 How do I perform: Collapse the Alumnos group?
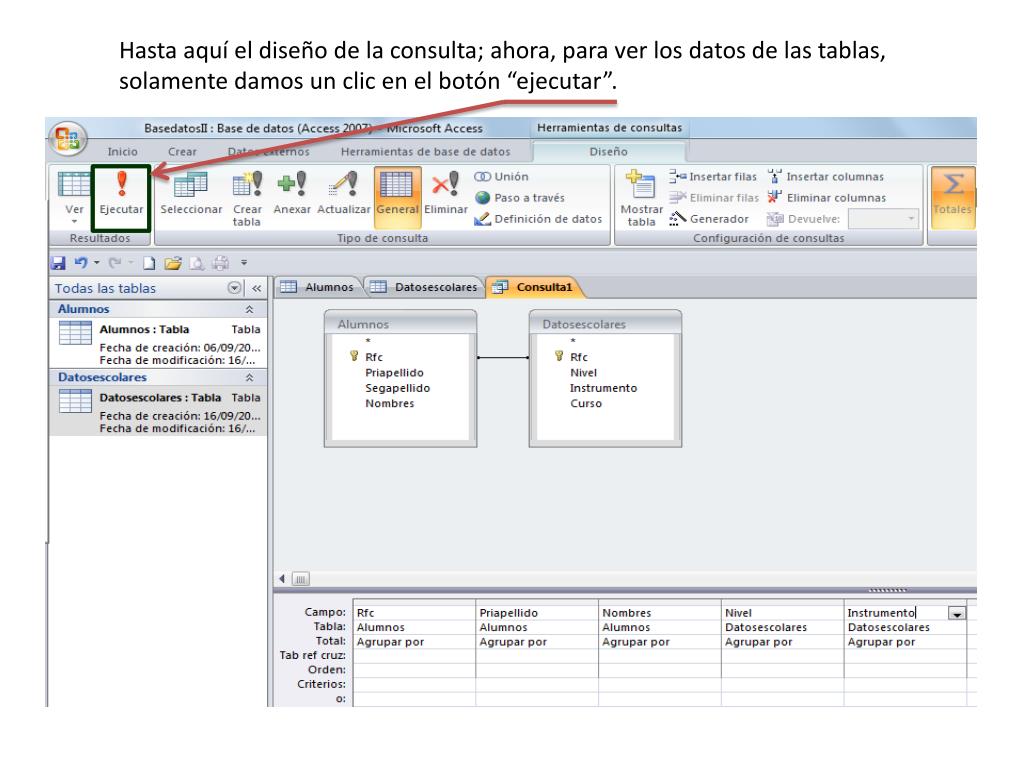click(x=249, y=310)
